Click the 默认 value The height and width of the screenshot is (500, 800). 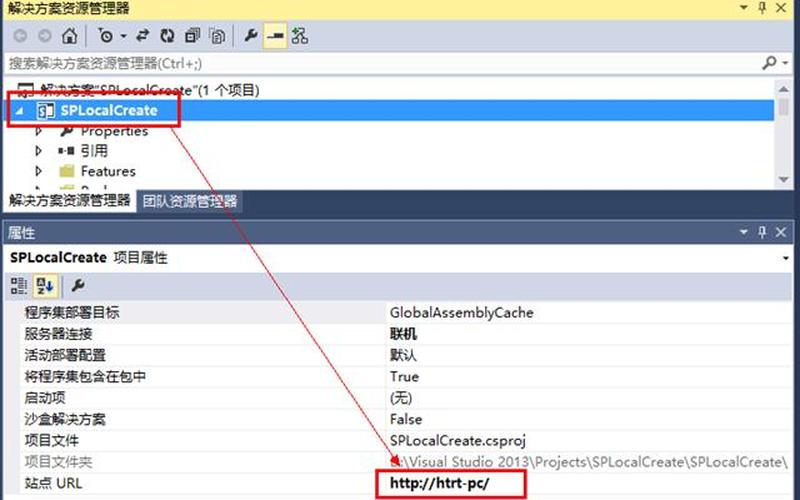point(403,355)
